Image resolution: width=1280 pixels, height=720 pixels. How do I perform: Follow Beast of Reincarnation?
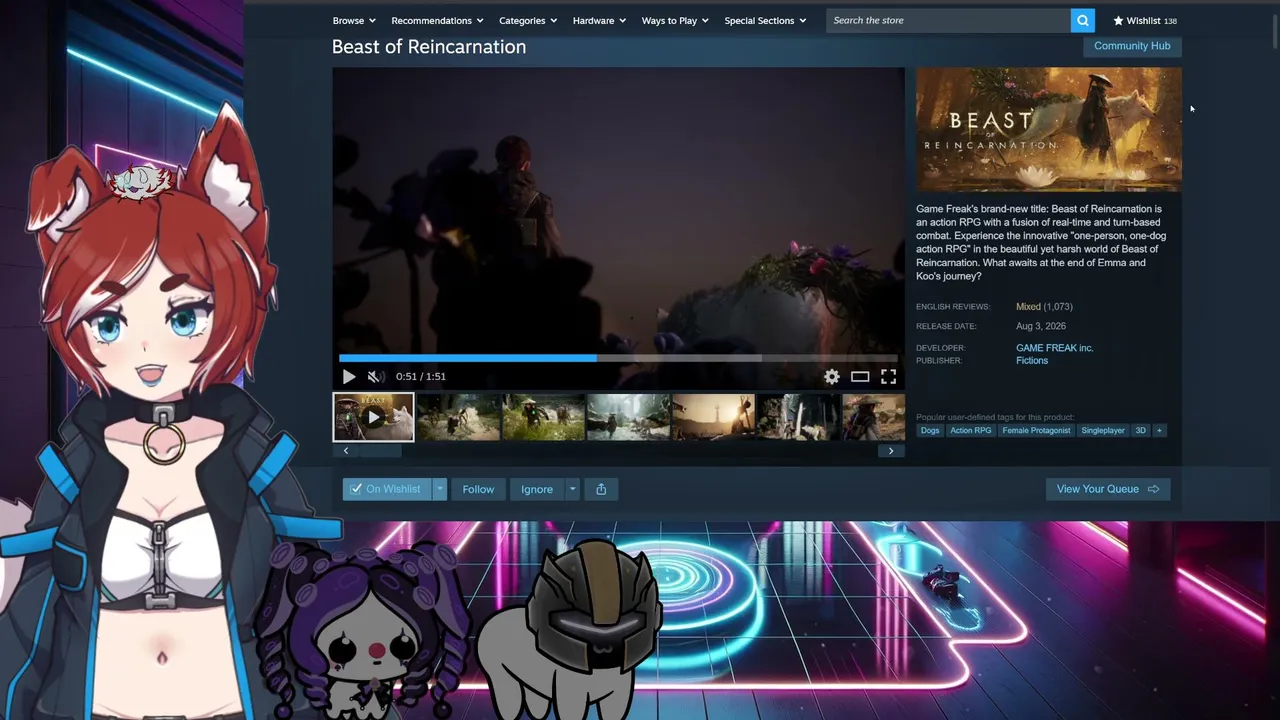click(x=478, y=489)
